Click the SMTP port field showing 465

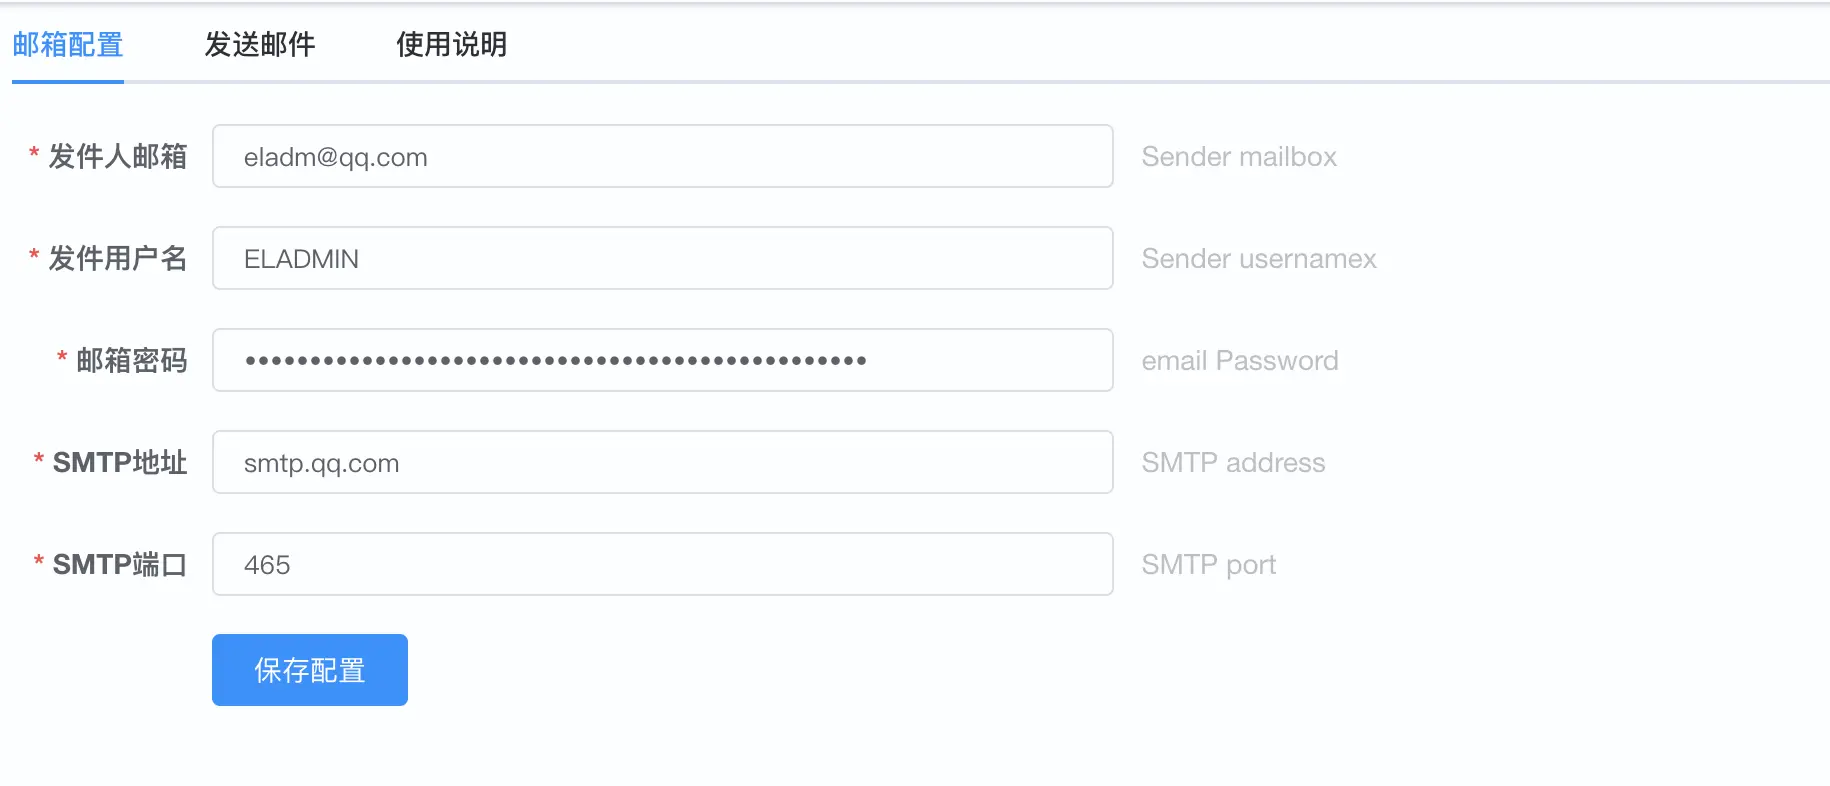pos(662,565)
